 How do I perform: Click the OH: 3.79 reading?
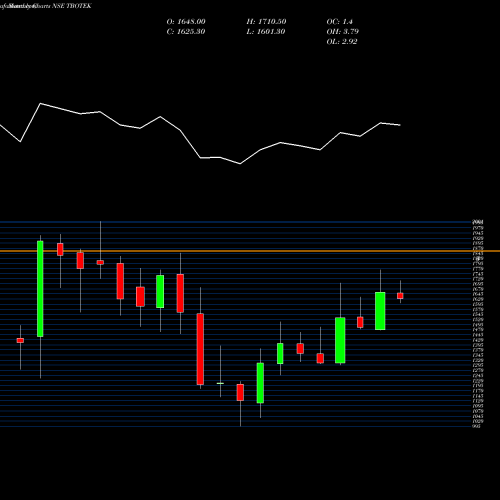pyautogui.click(x=343, y=31)
